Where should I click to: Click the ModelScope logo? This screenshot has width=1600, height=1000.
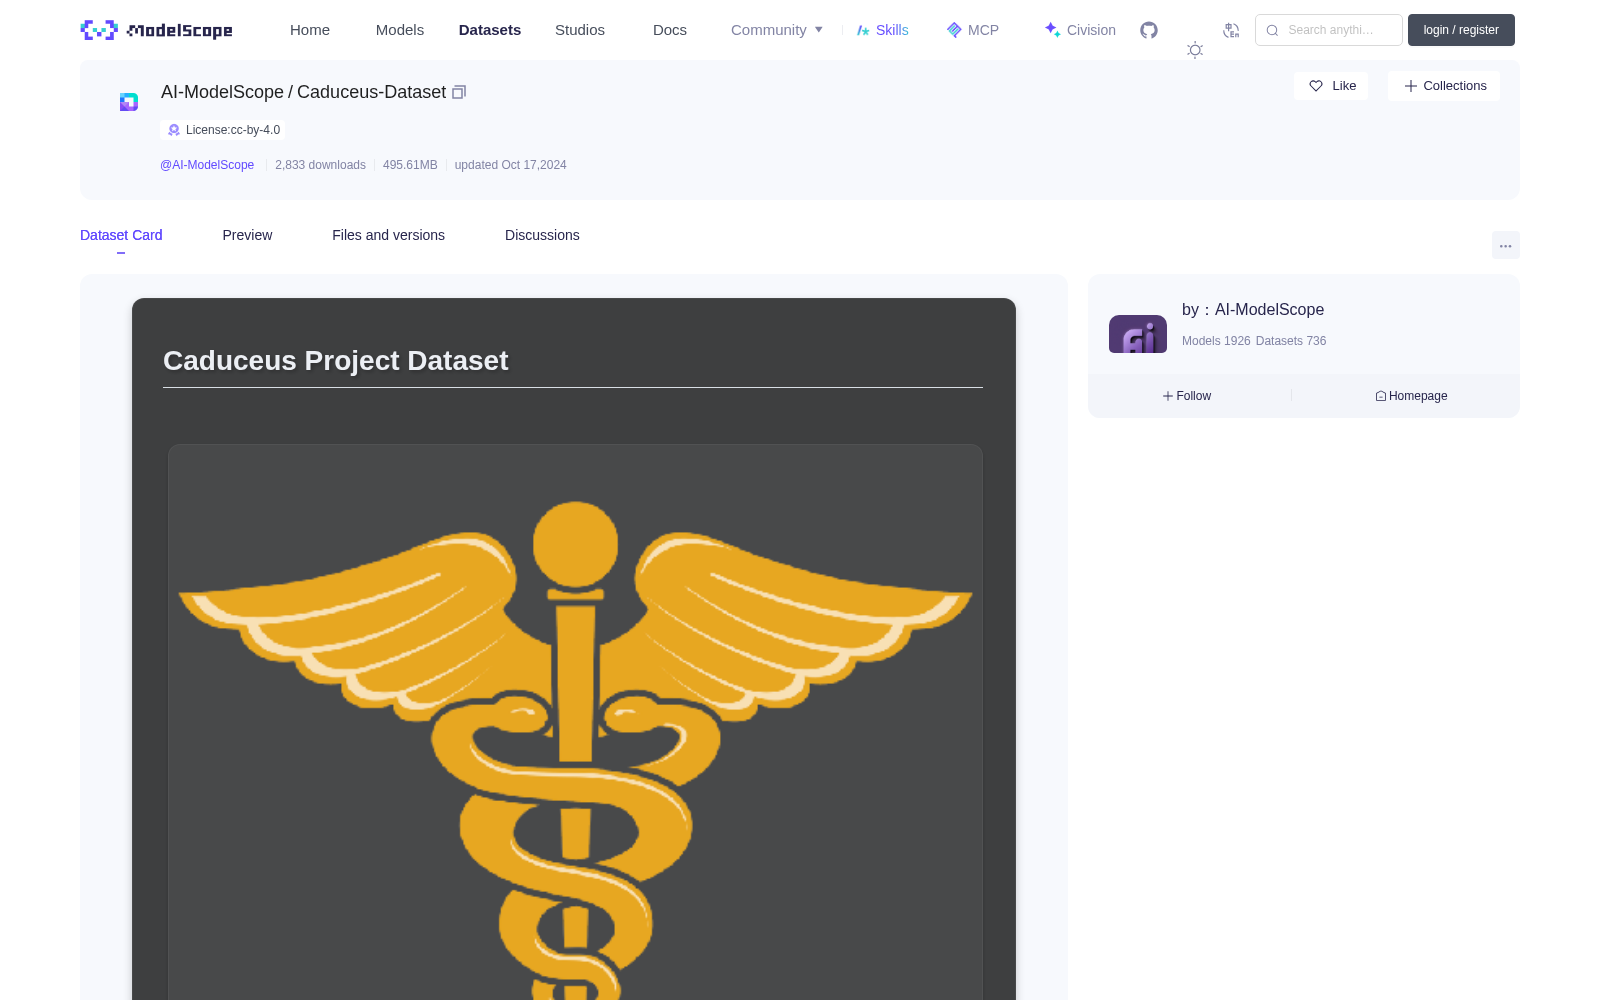pos(156,30)
